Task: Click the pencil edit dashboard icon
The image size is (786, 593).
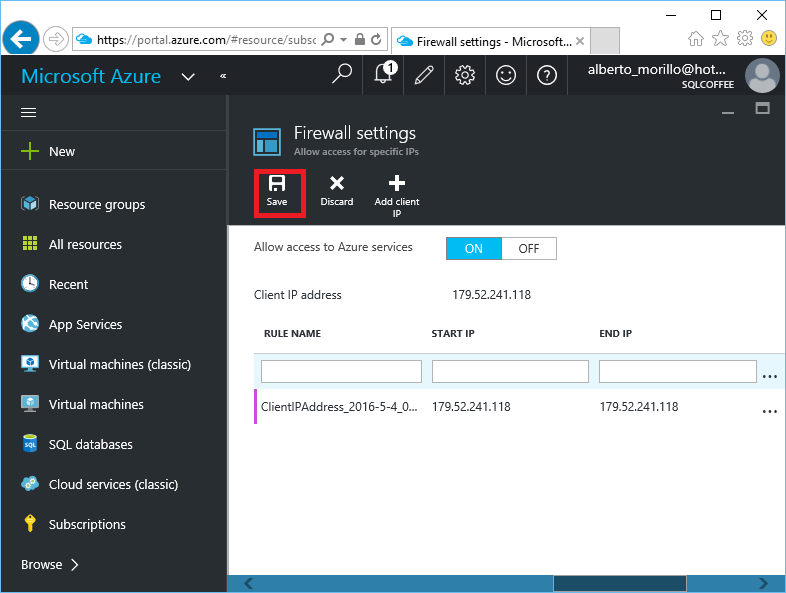Action: pos(424,75)
